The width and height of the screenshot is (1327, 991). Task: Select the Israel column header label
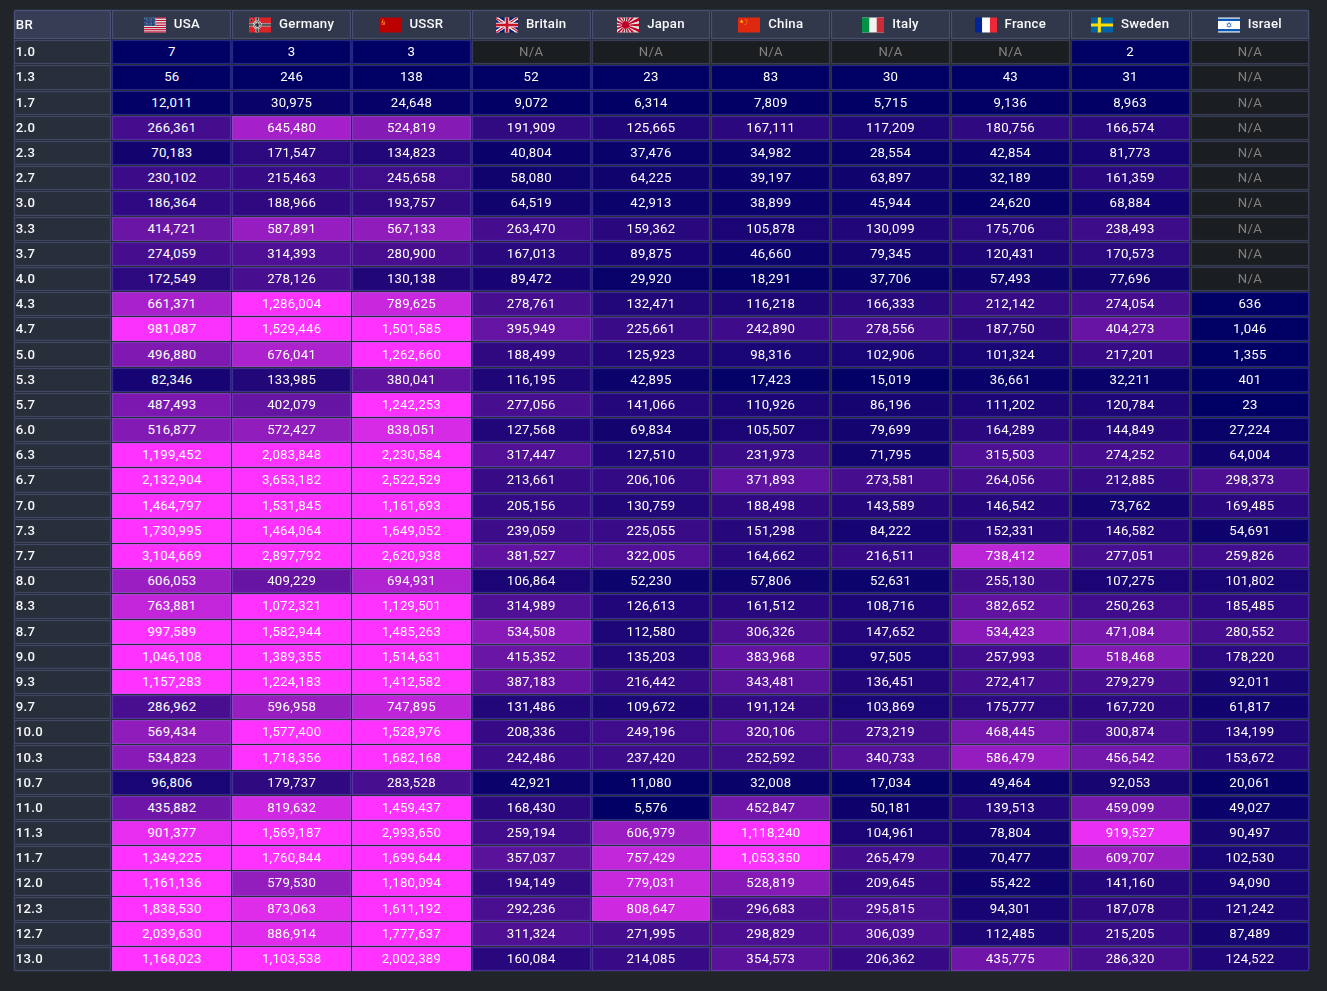pyautogui.click(x=1264, y=24)
